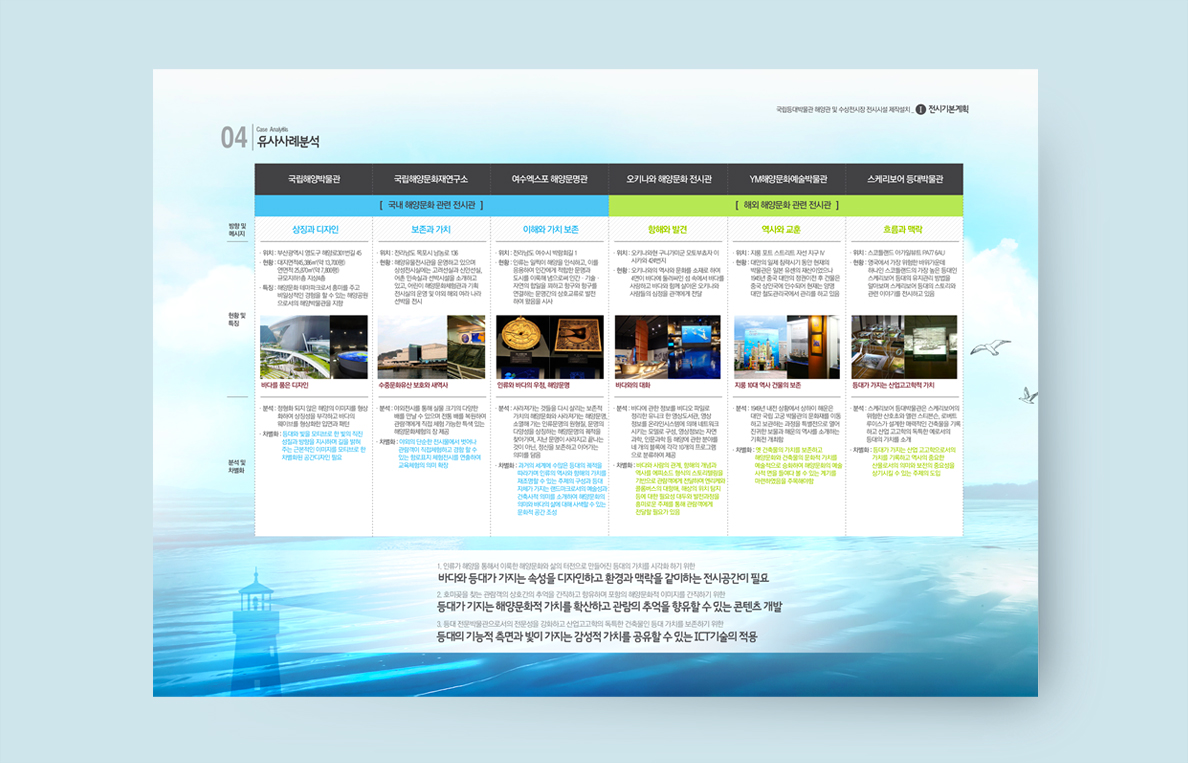
Task: Click the green 해외 해양문화 관련 전시관 bar
Action: coord(786,205)
